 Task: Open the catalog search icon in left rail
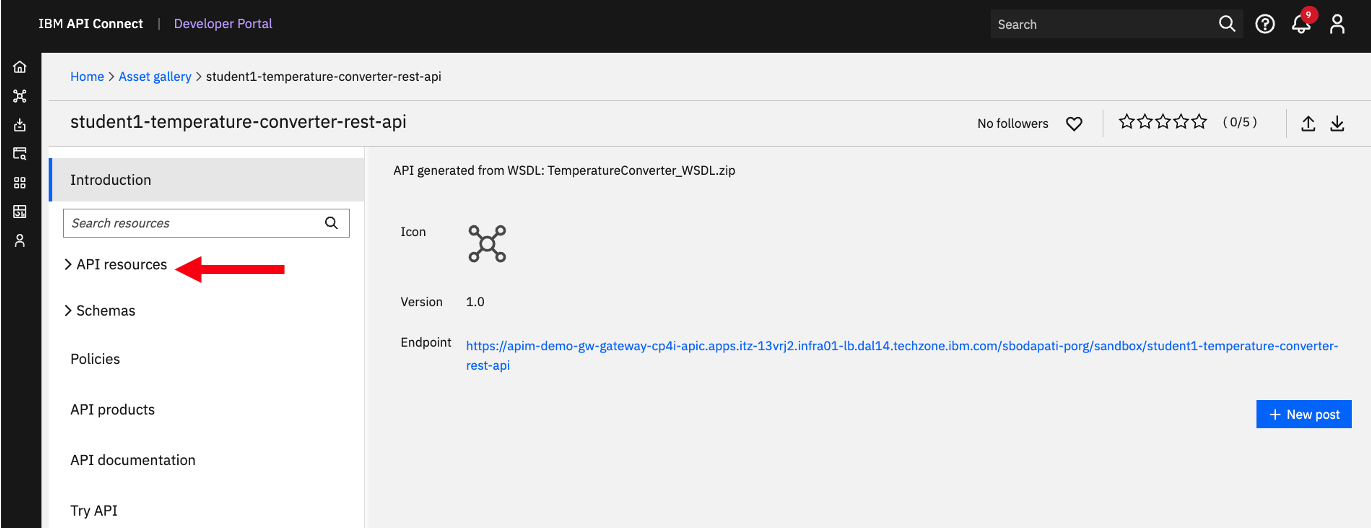tap(20, 154)
